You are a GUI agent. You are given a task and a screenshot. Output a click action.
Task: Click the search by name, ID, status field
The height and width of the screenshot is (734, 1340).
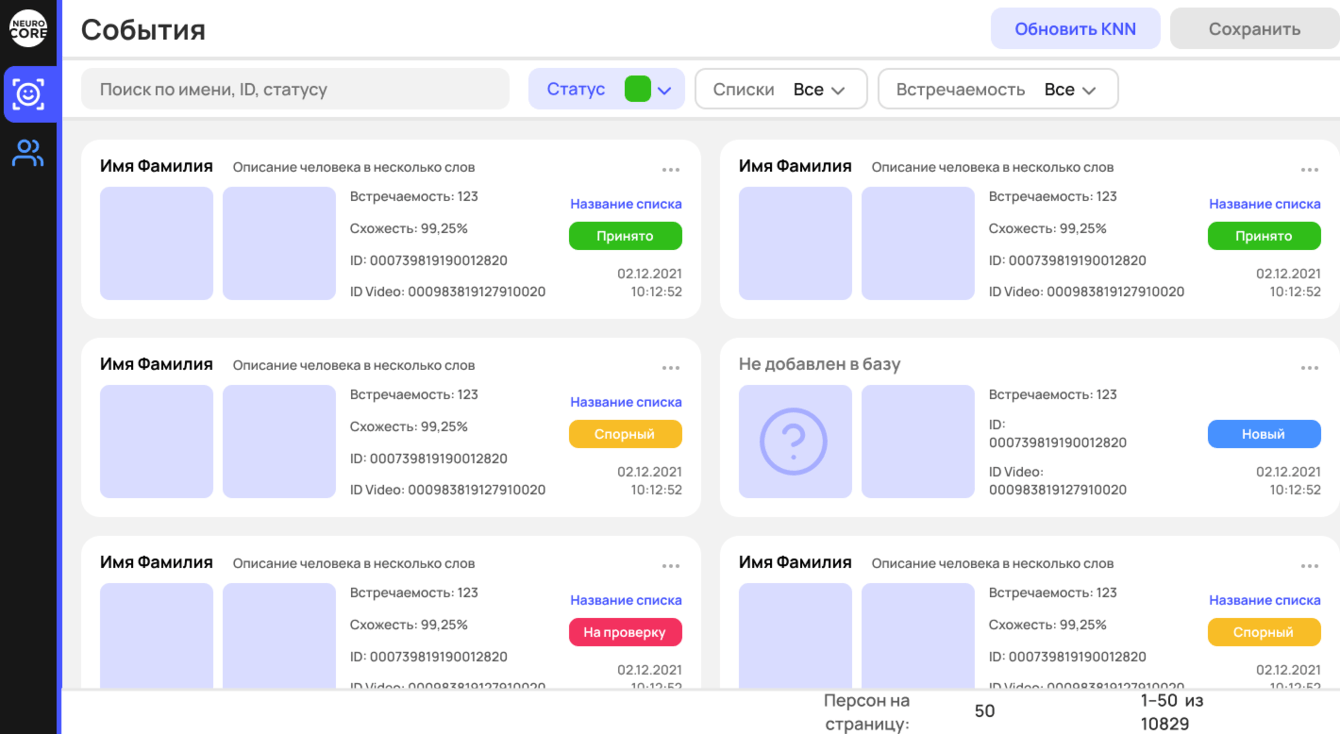(295, 89)
